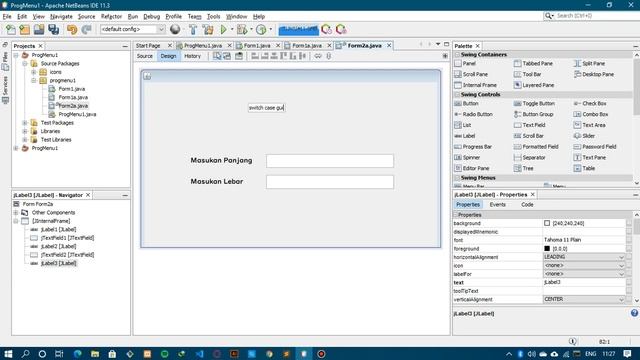The image size is (640, 360).
Task: Open the Code properties tab
Action: coord(527,204)
